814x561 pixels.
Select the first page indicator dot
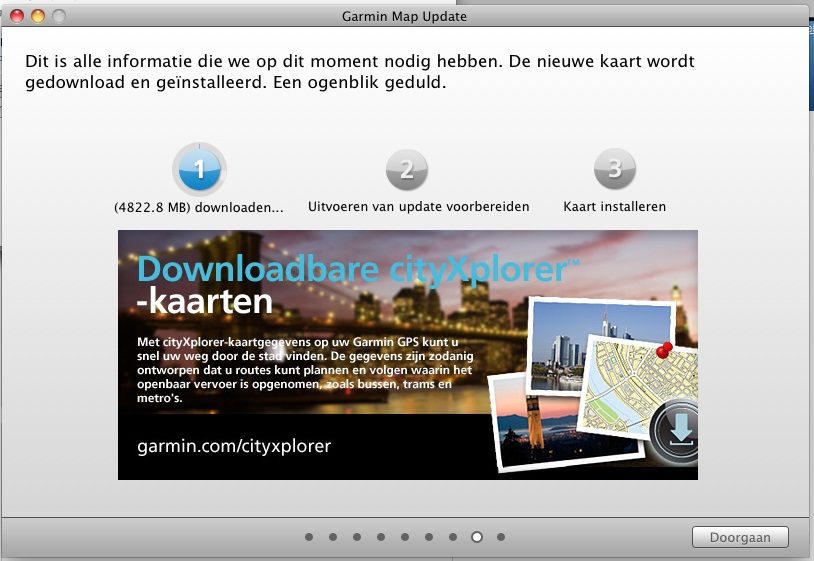309,537
